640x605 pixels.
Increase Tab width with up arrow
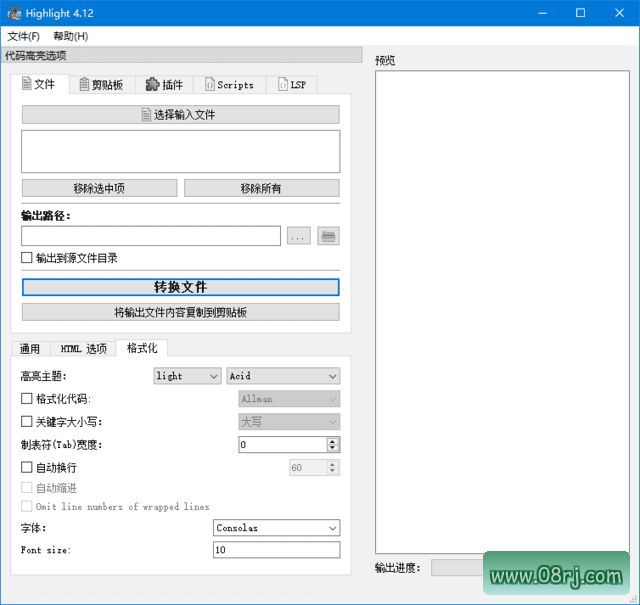click(333, 441)
